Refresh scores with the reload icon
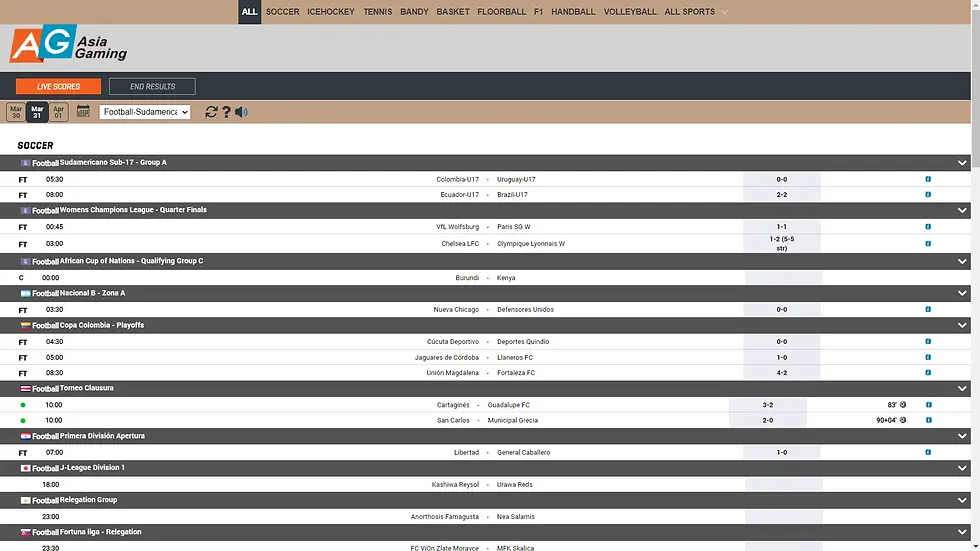Screen dimensions: 980x551 point(211,112)
